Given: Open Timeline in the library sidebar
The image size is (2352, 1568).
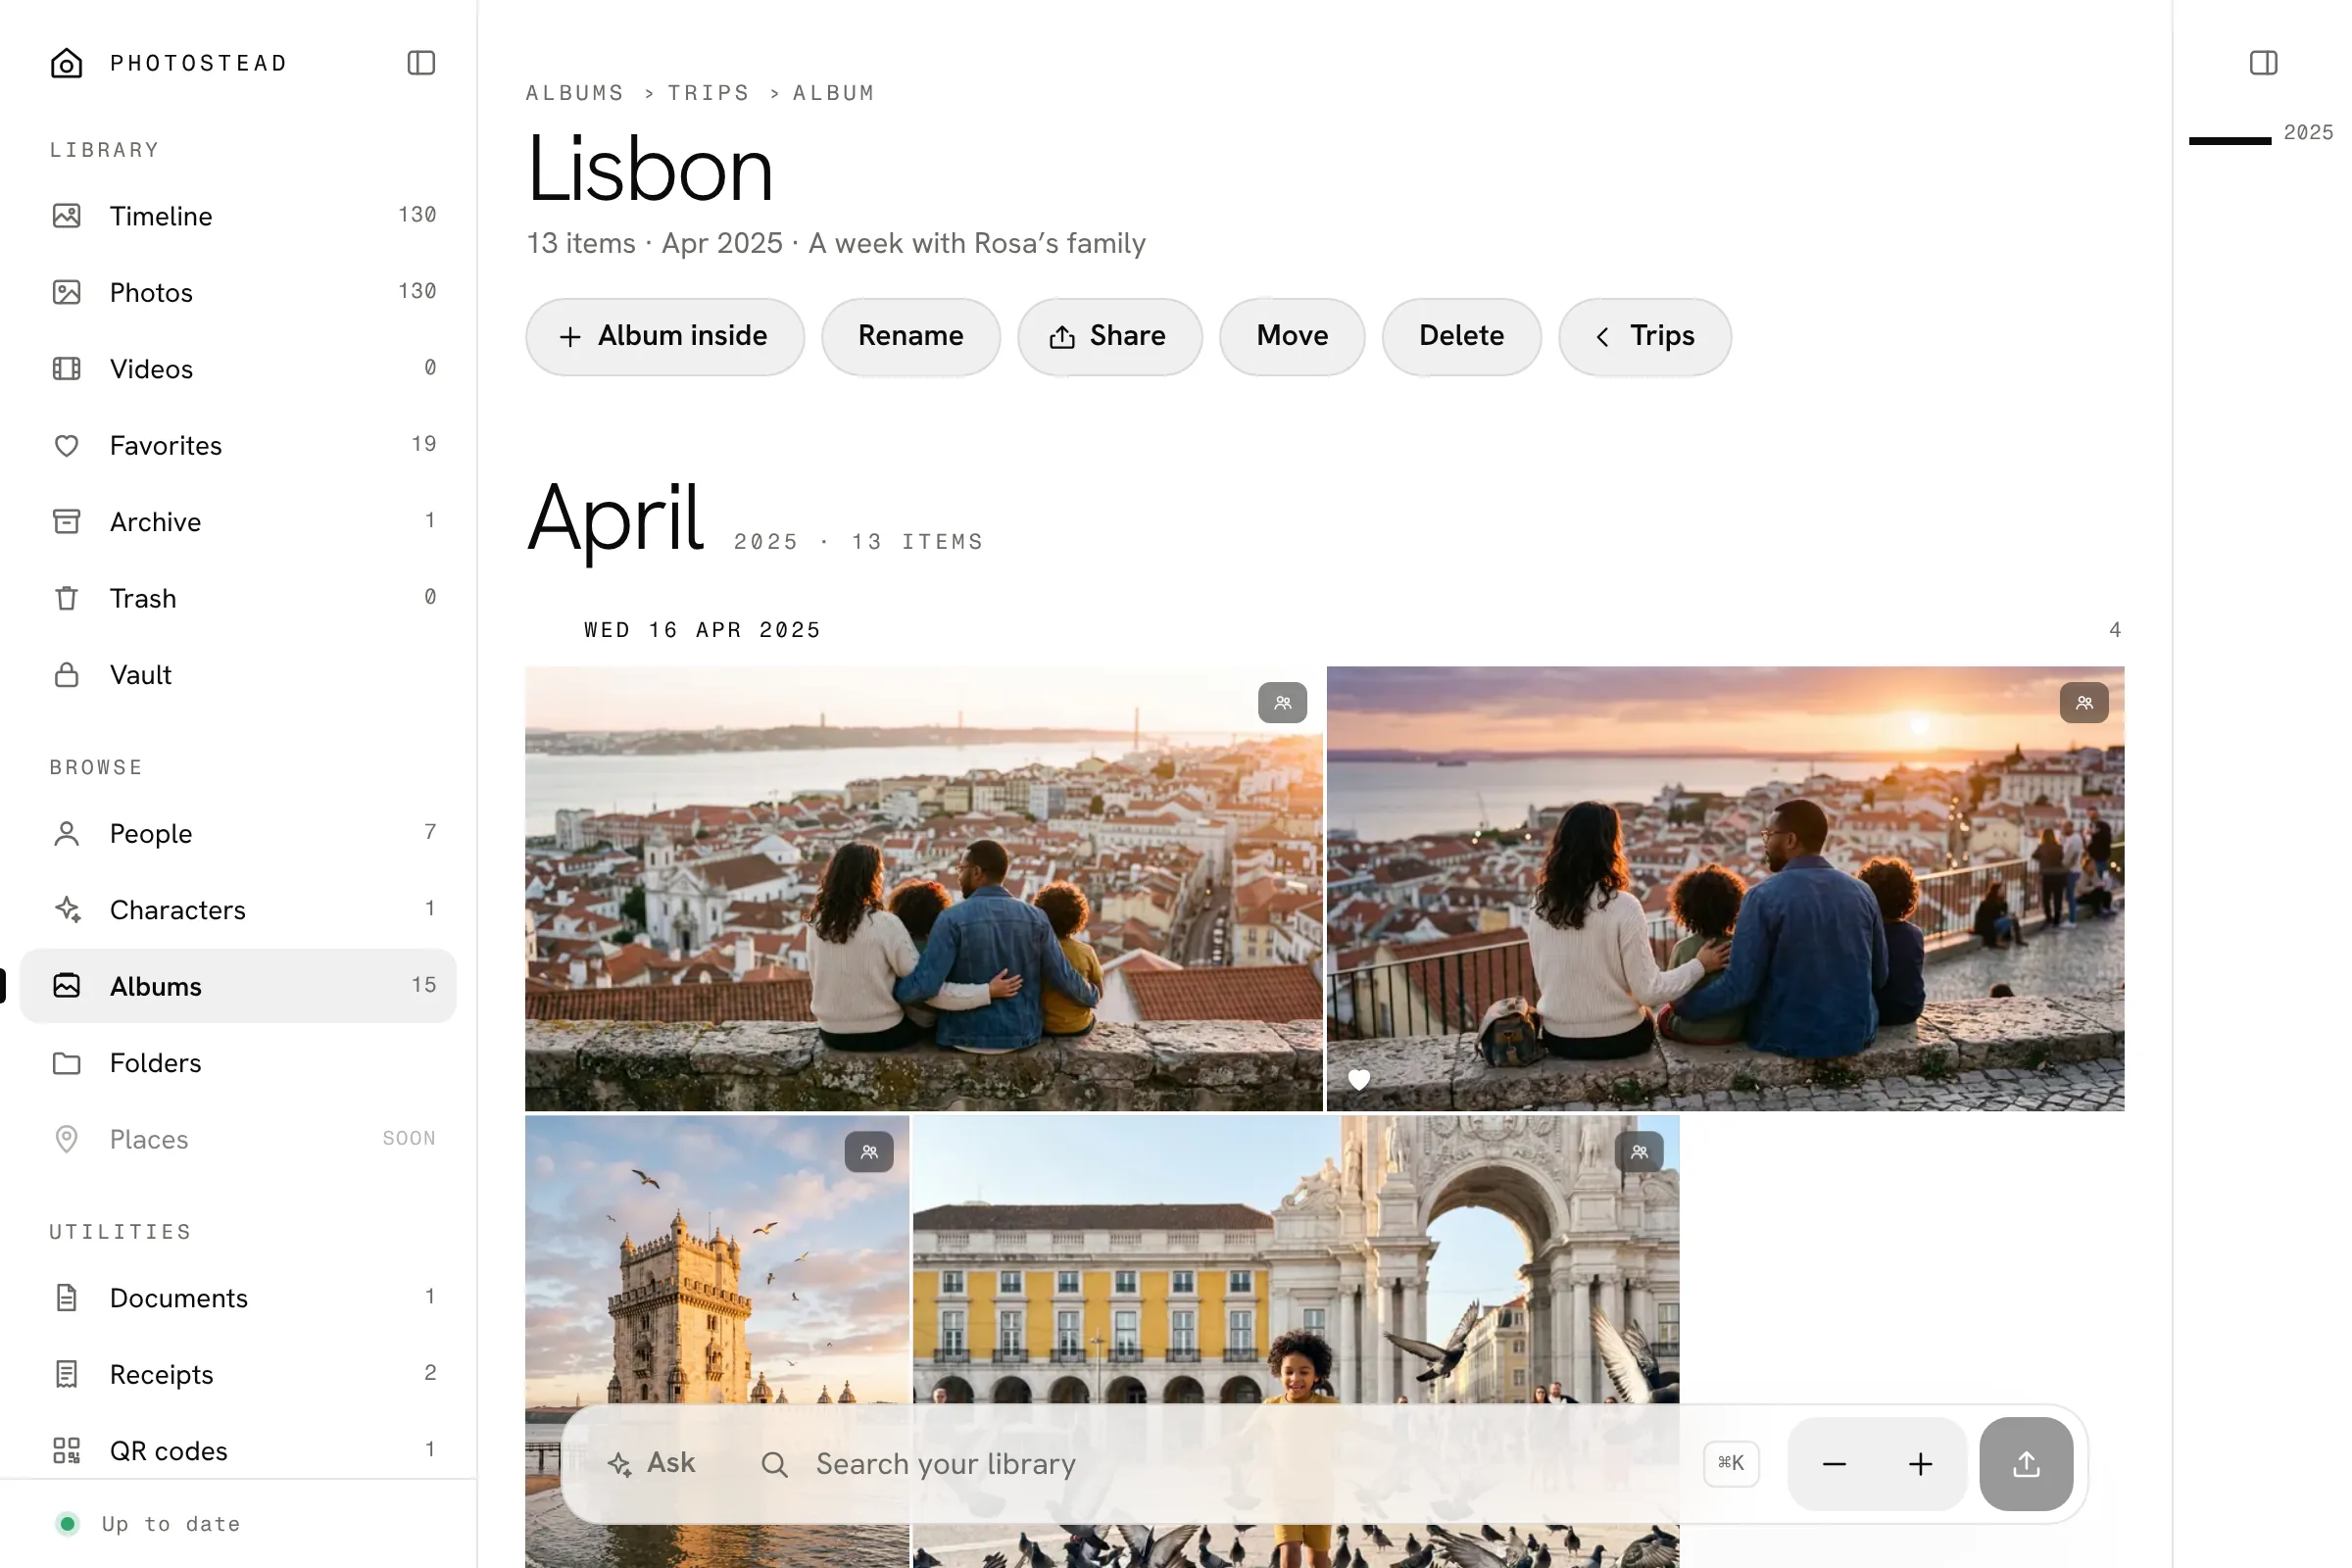Looking at the screenshot, I should click(238, 216).
